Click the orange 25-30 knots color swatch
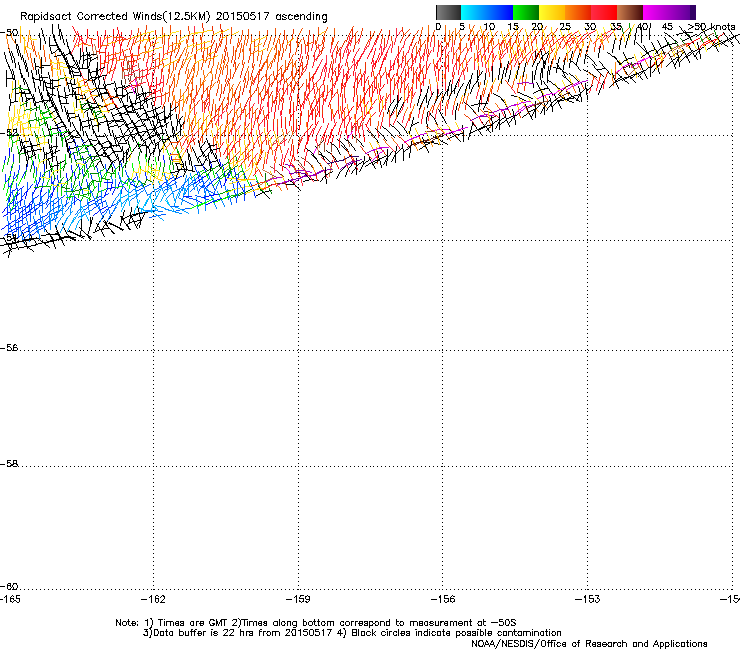 (578, 12)
